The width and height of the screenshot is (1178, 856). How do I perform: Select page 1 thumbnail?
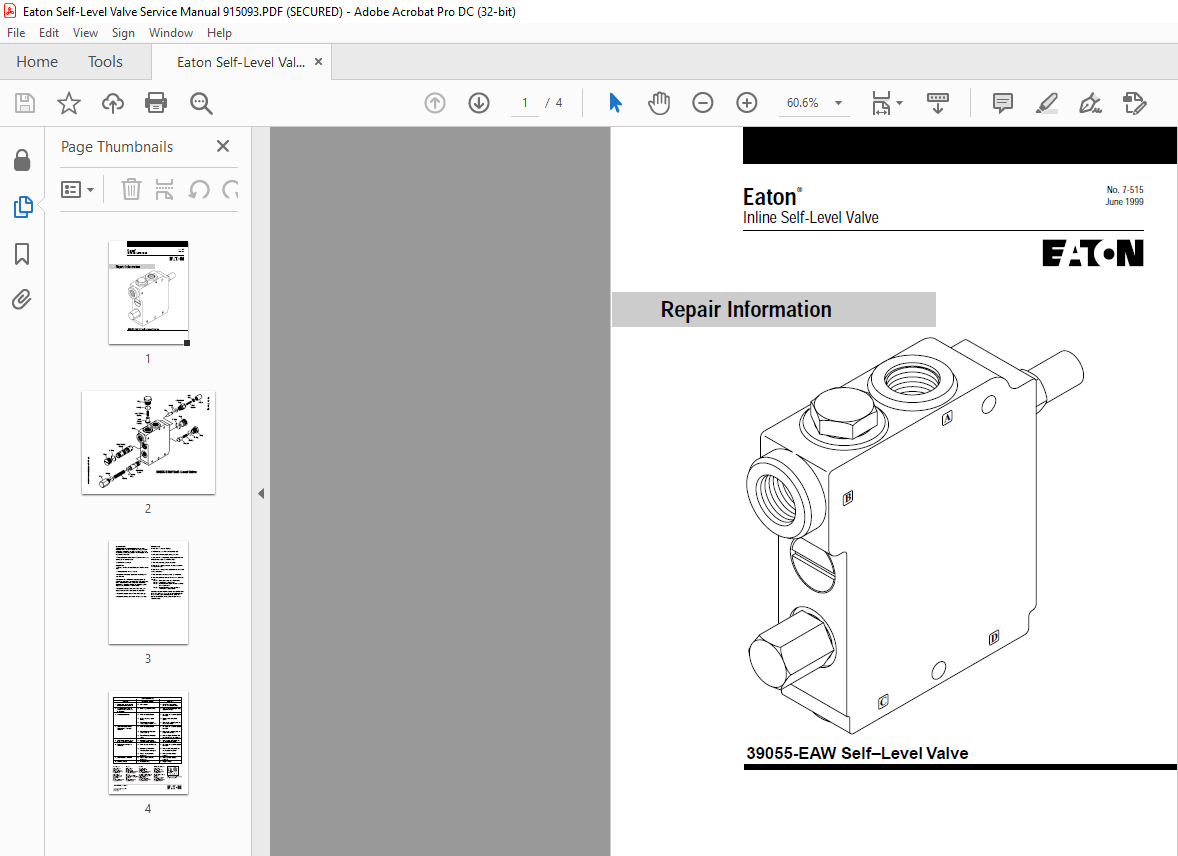click(148, 292)
